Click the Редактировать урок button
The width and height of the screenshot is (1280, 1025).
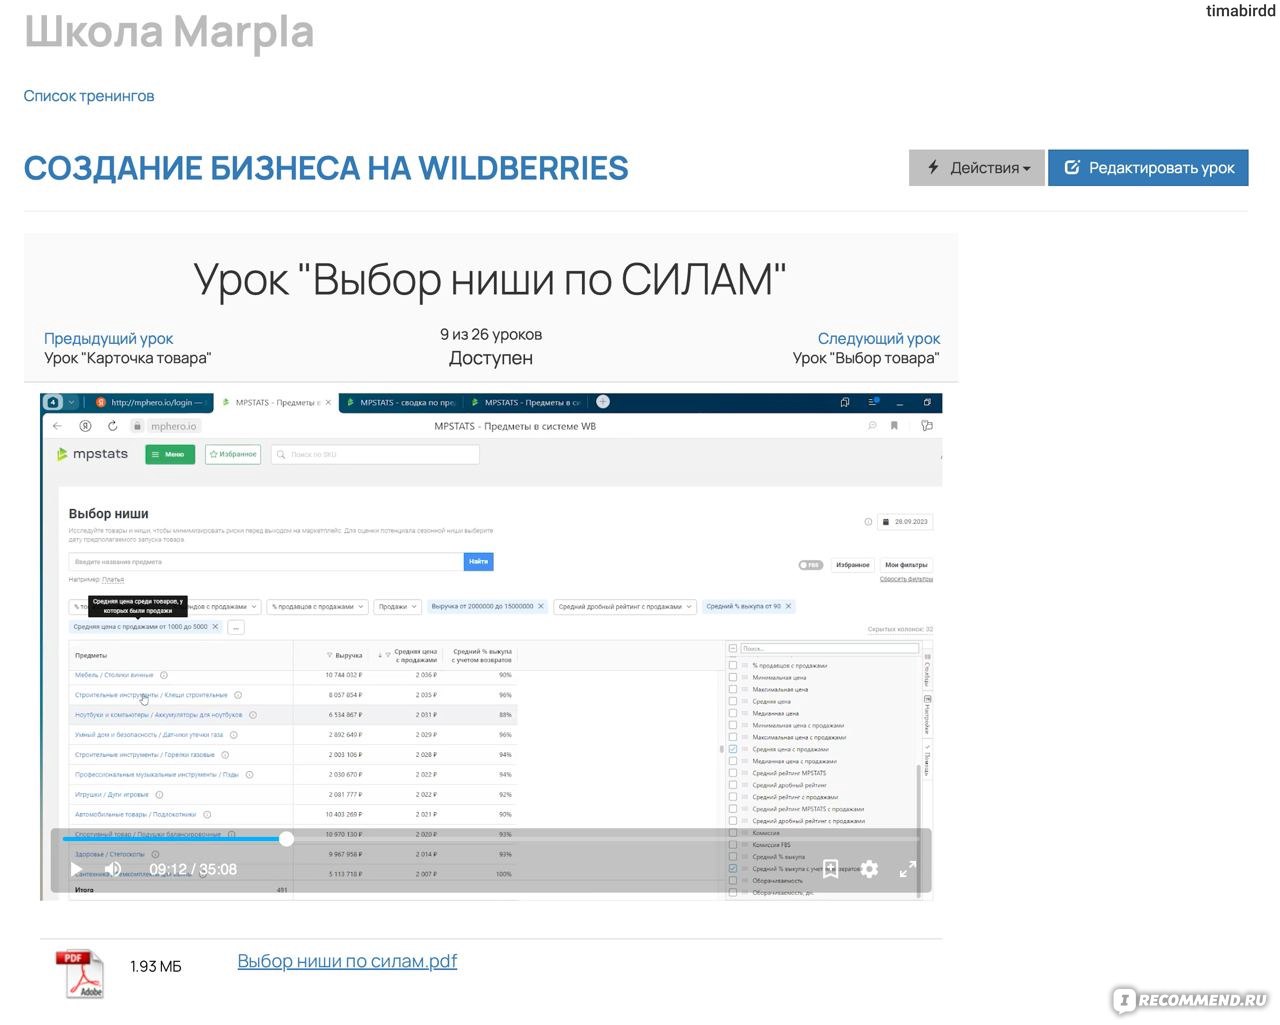click(x=1148, y=168)
